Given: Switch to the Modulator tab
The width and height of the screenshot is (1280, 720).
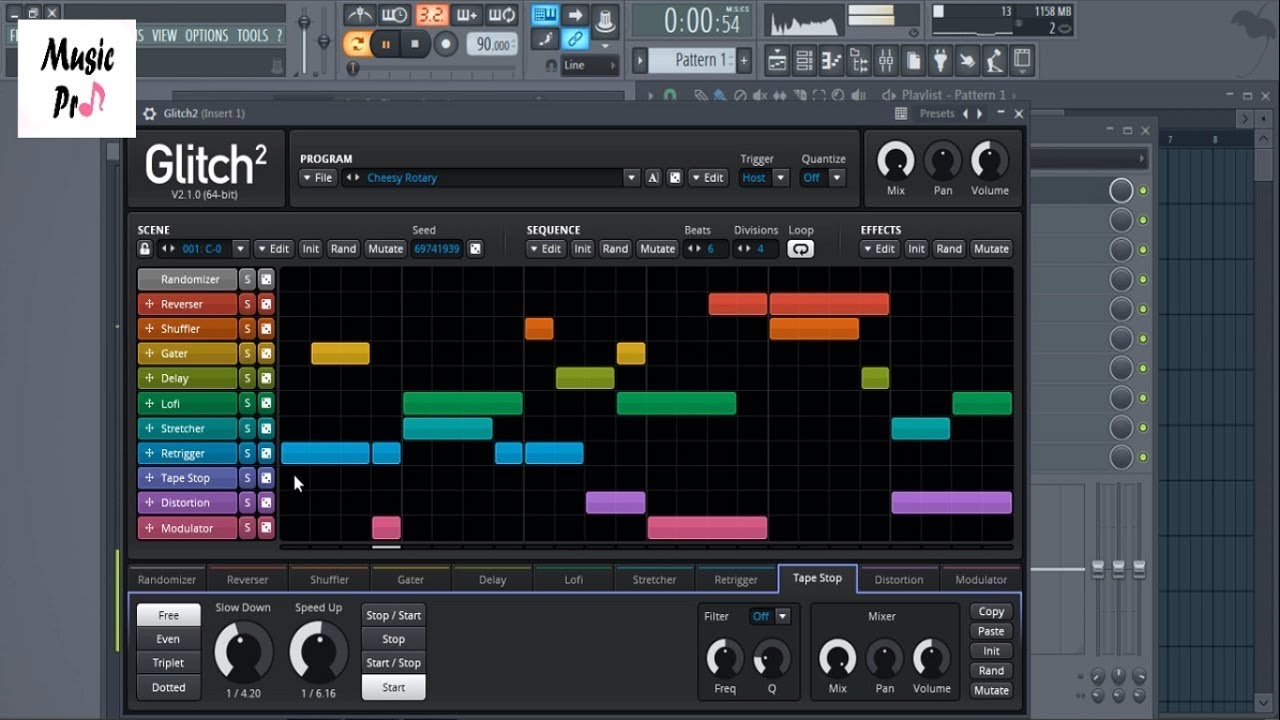Looking at the screenshot, I should 981,579.
